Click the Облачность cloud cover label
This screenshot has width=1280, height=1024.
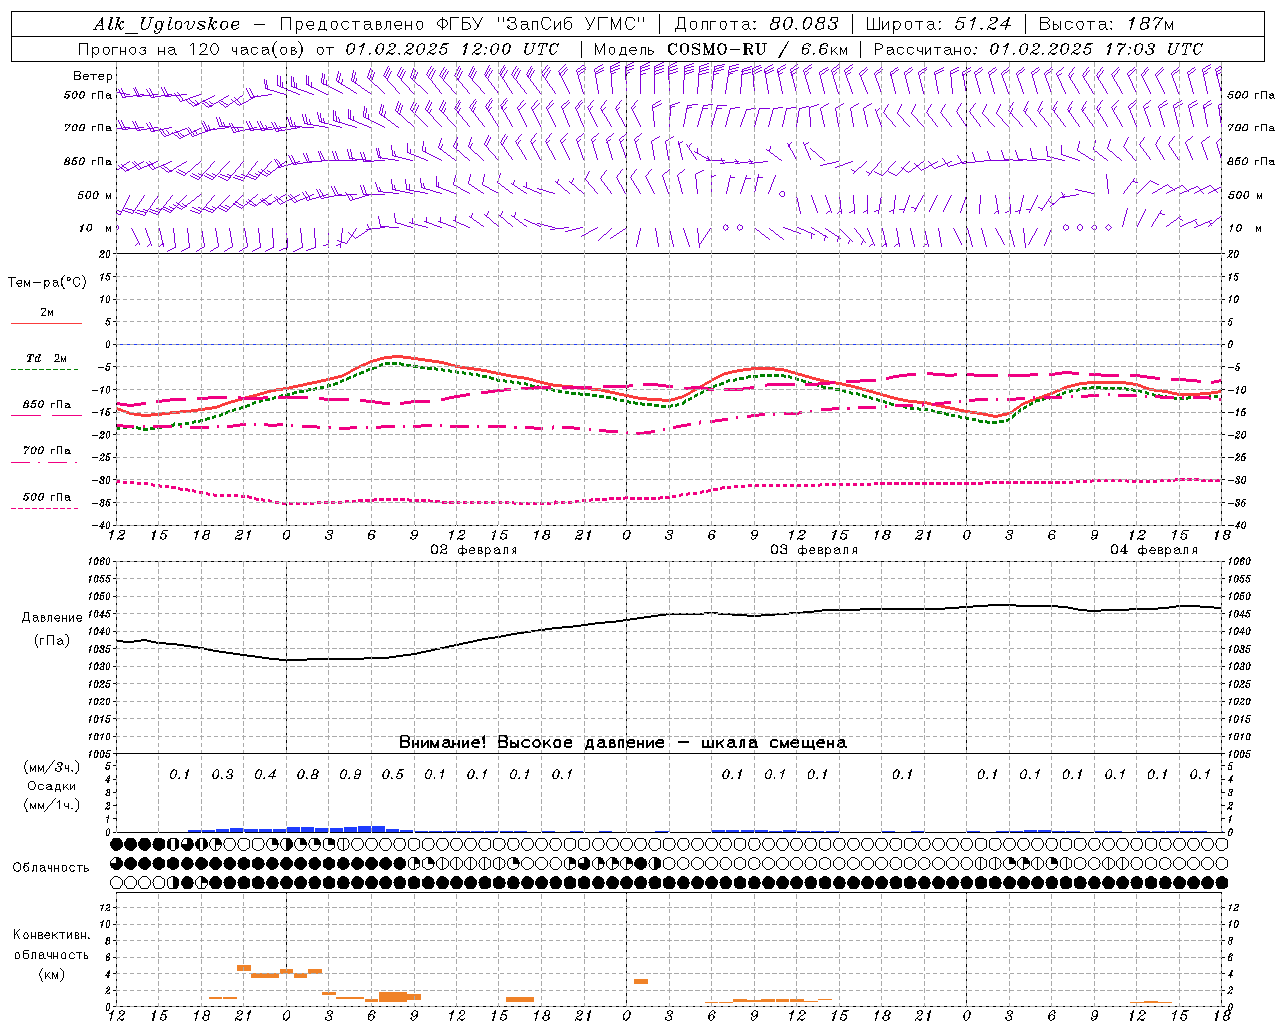coord(51,868)
